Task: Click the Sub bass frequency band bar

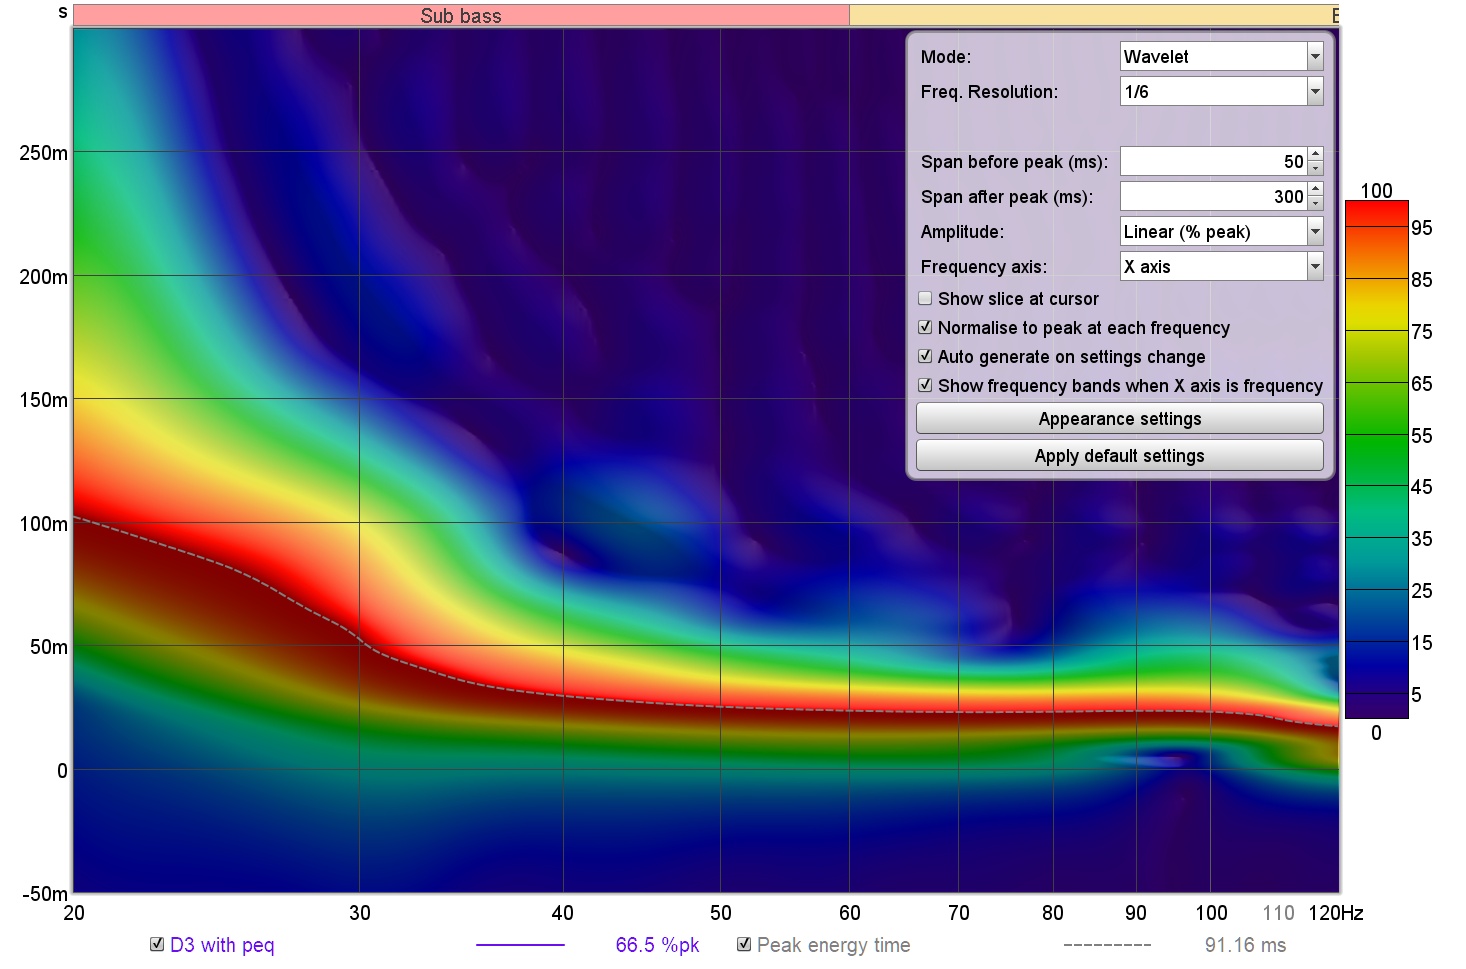Action: [461, 15]
